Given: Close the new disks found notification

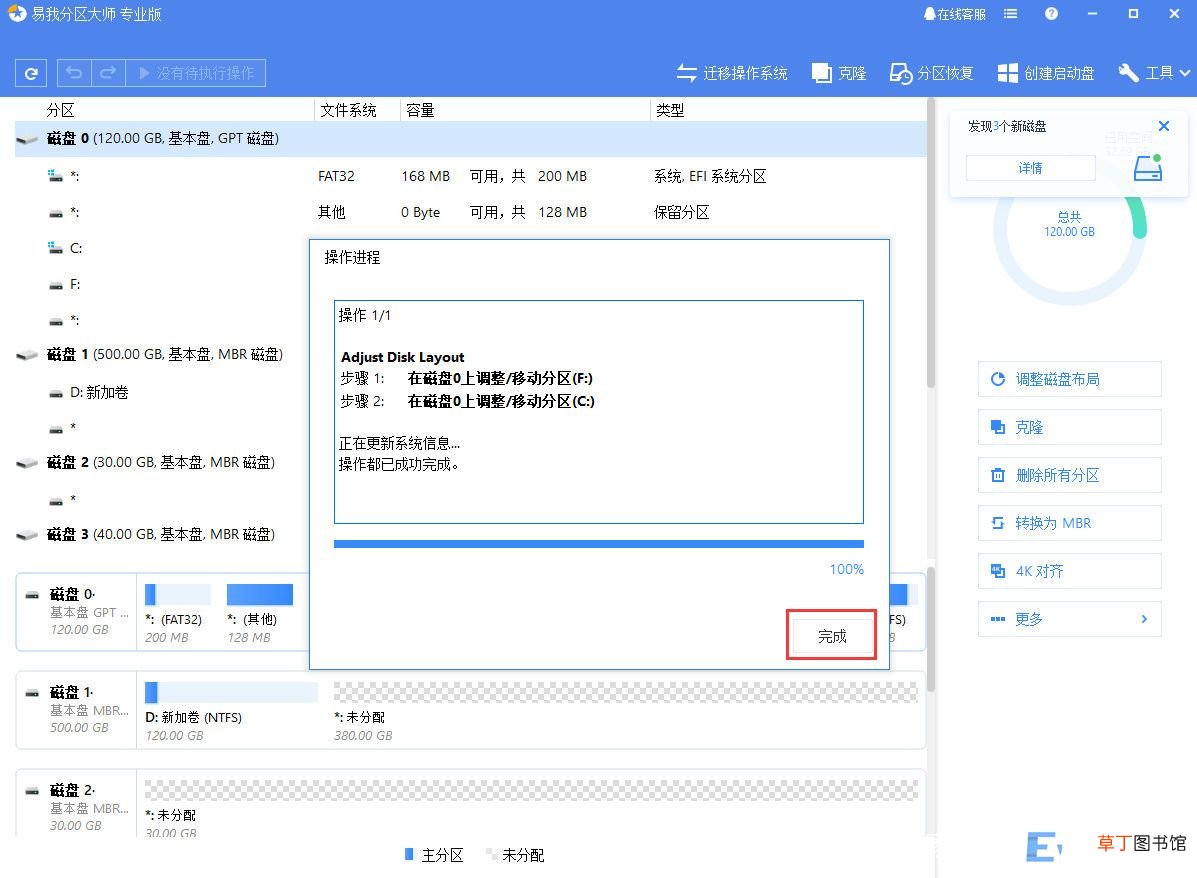Looking at the screenshot, I should point(1163,126).
